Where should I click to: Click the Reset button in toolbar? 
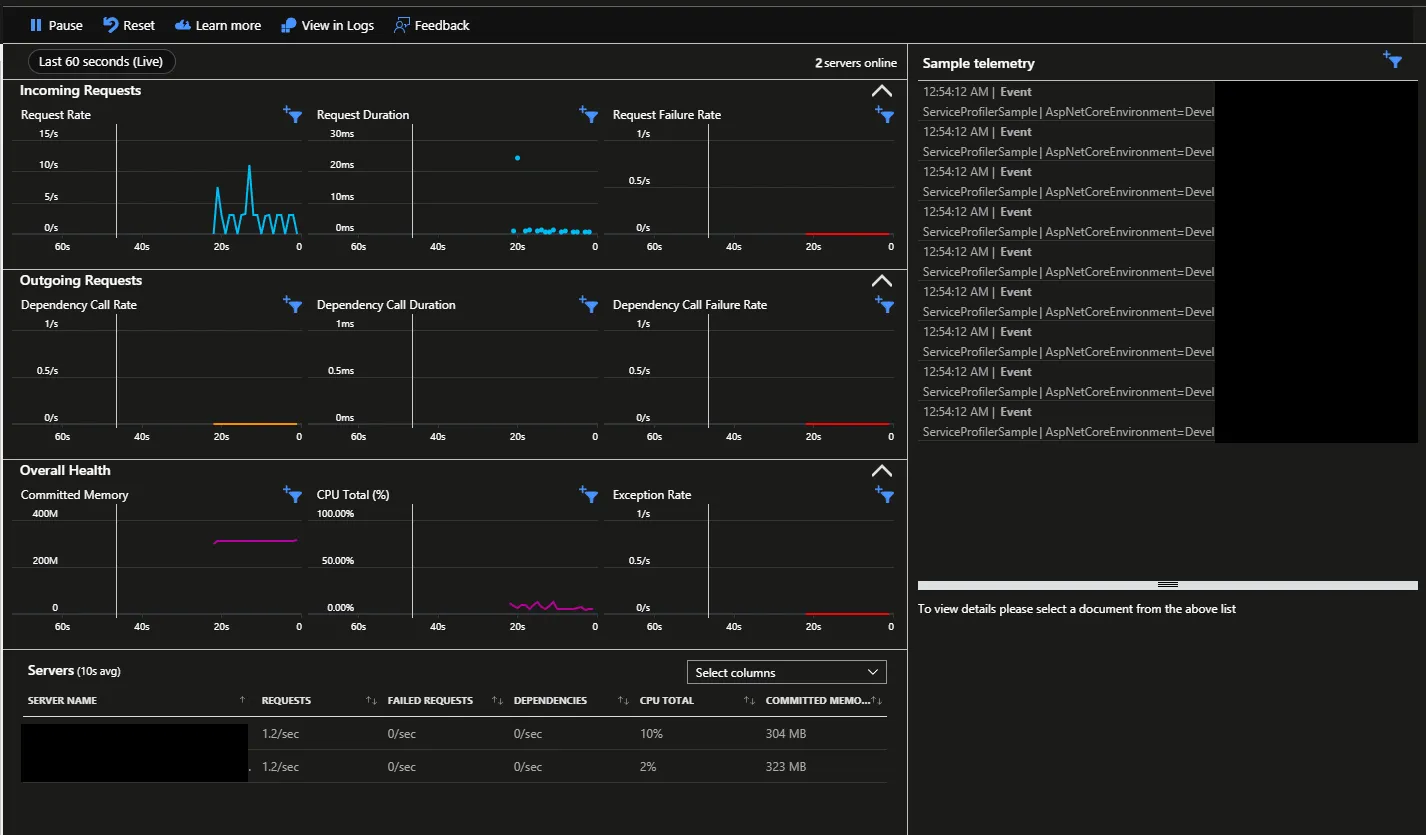click(x=129, y=25)
